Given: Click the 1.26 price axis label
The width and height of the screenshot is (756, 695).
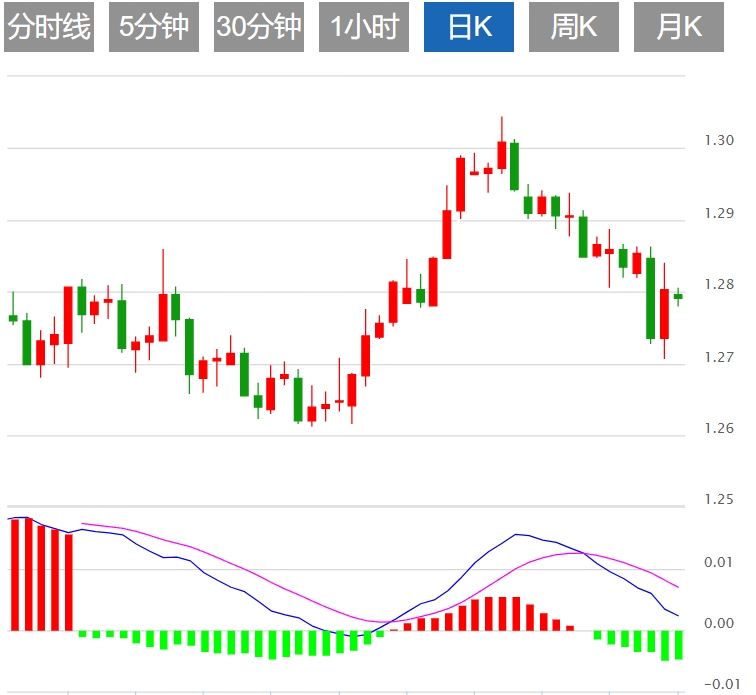Looking at the screenshot, I should tap(719, 428).
